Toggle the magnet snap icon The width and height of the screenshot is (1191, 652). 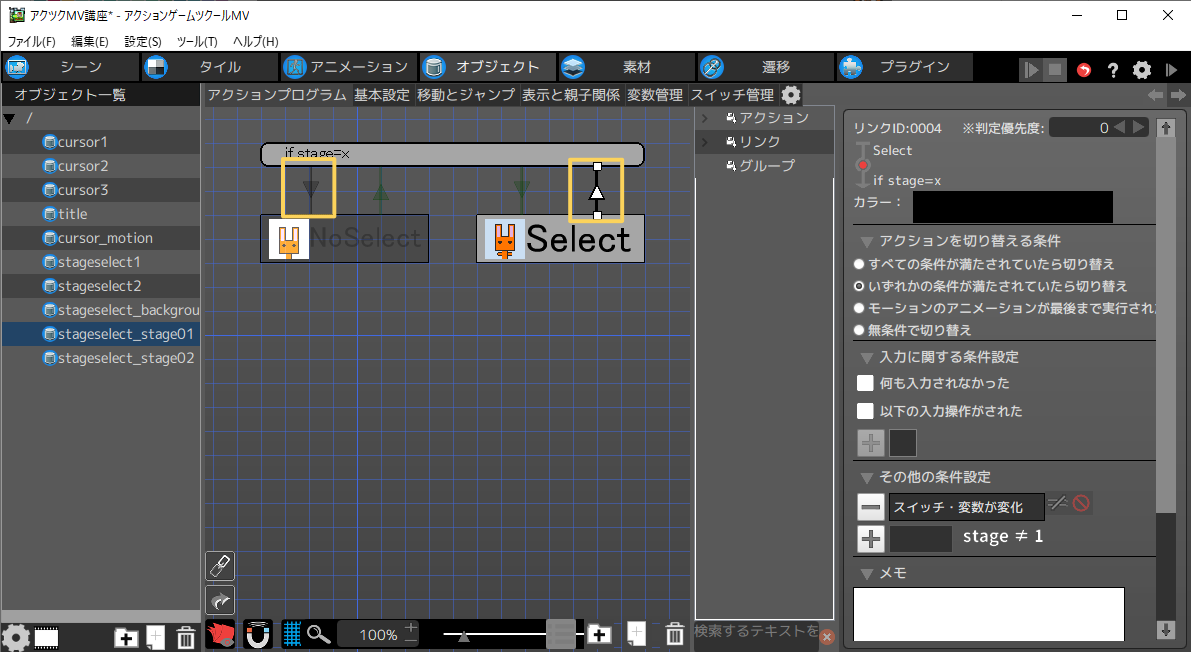pos(258,634)
